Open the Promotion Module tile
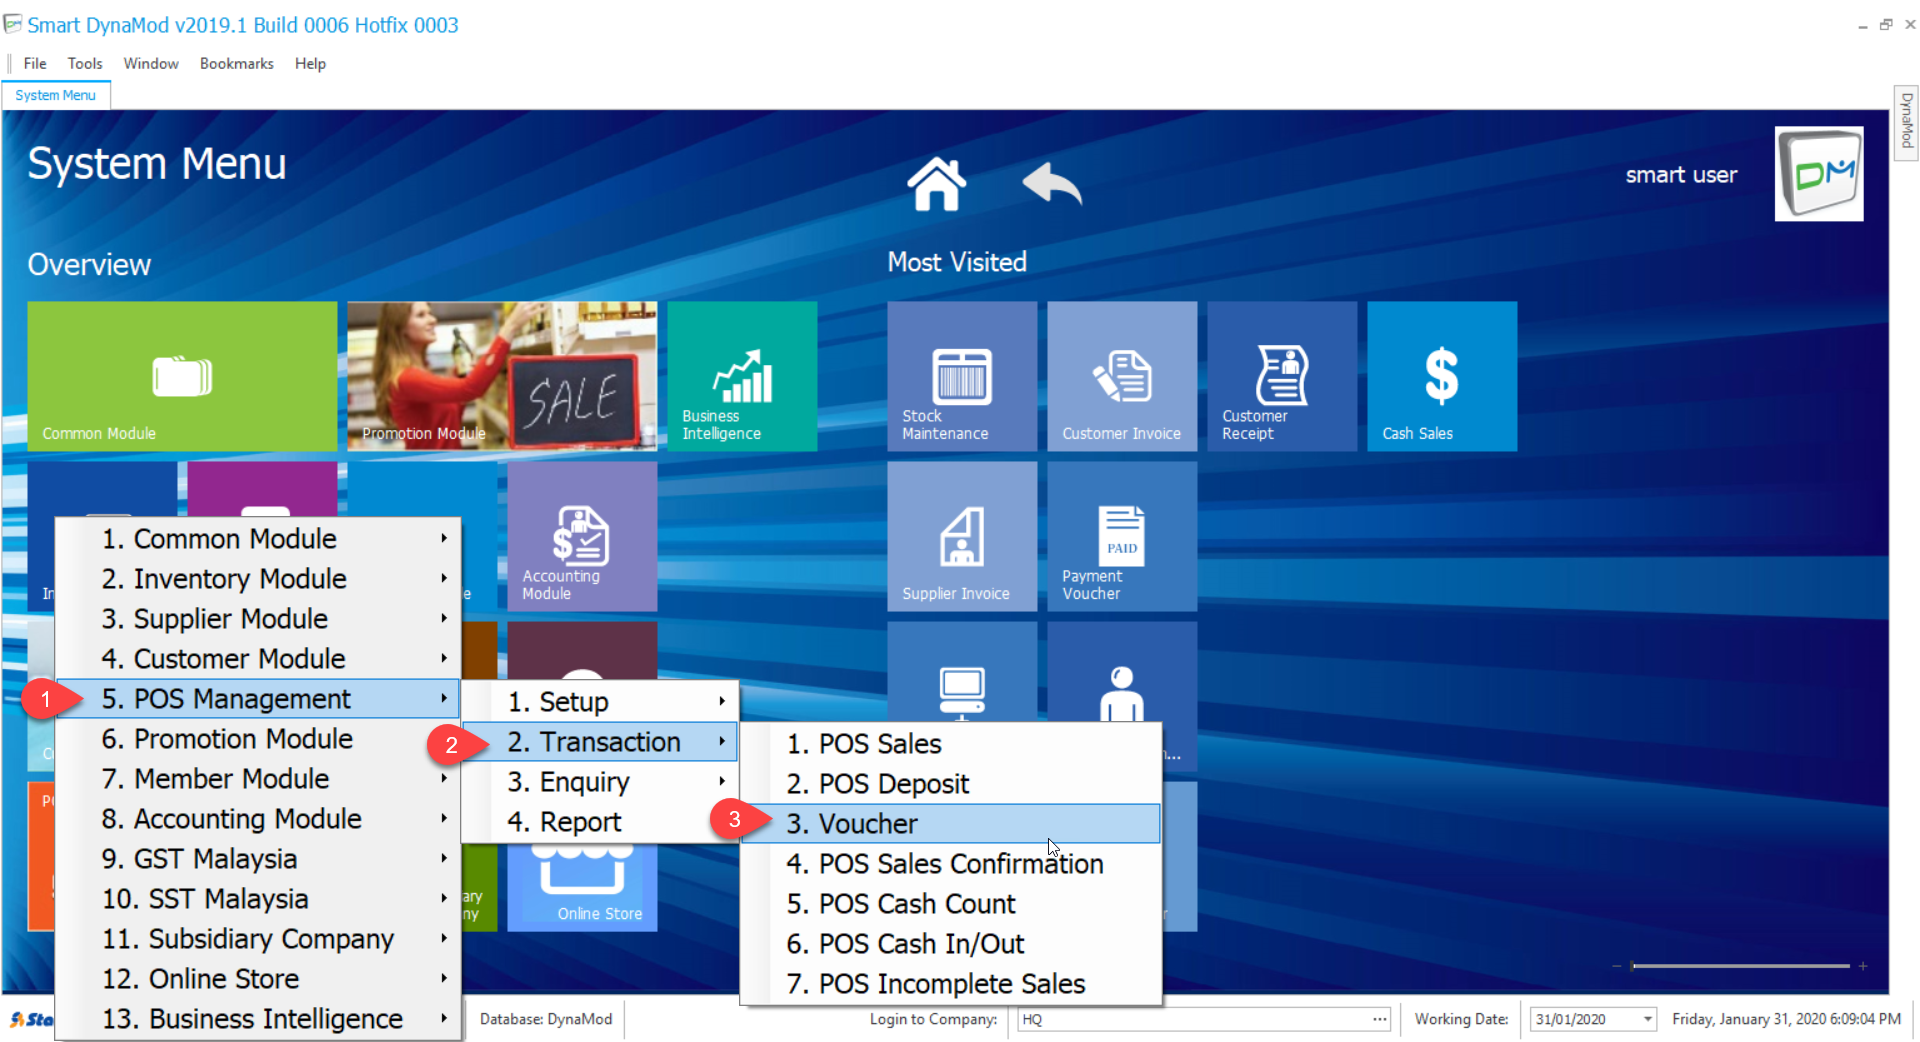Image resolution: width=1920 pixels, height=1042 pixels. (502, 376)
